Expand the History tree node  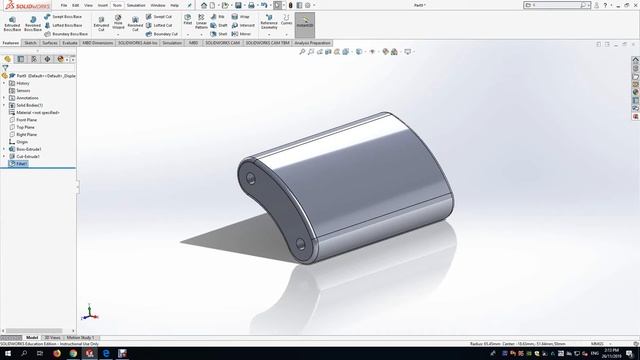pos(4,83)
